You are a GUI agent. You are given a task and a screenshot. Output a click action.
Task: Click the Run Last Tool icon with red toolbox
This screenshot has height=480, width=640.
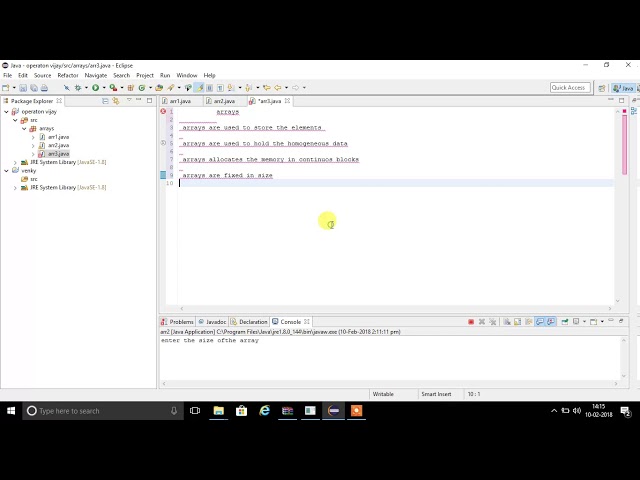pos(113,88)
